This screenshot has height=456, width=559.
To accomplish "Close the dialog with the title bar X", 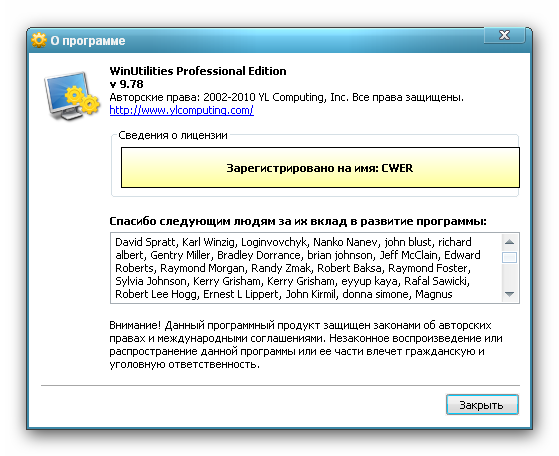I will click(504, 35).
